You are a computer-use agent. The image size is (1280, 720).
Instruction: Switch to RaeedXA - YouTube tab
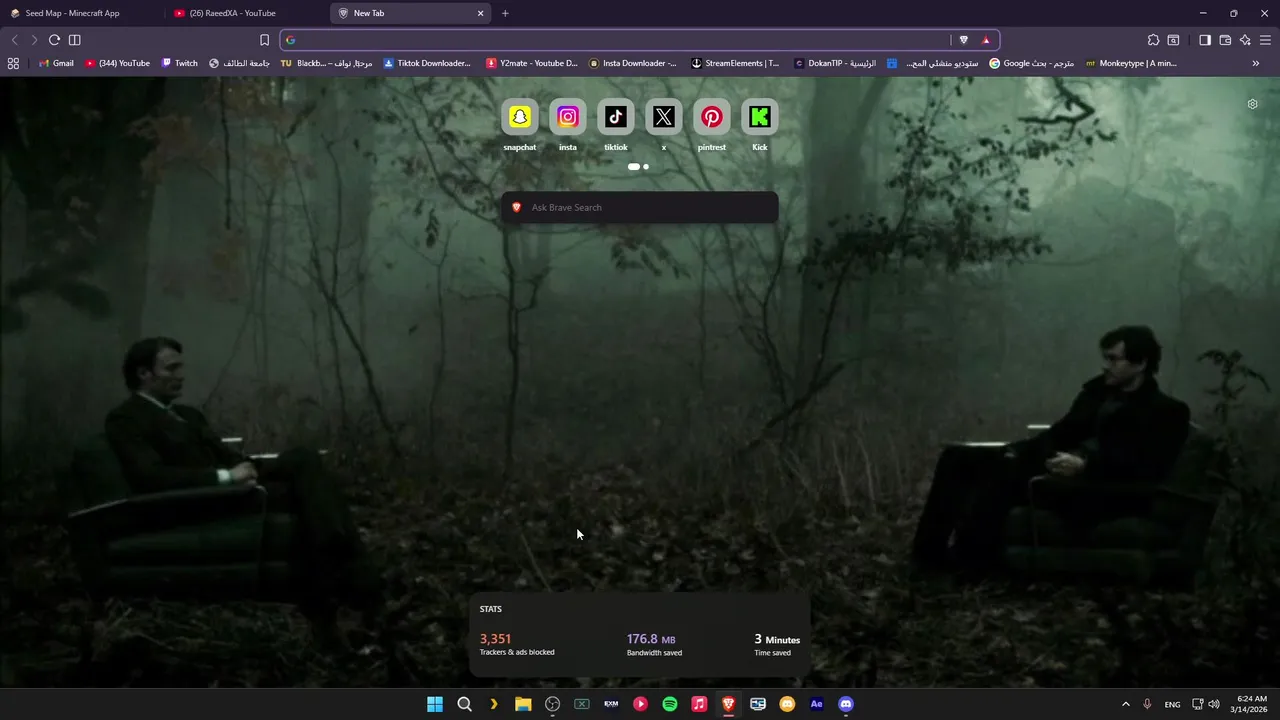247,13
